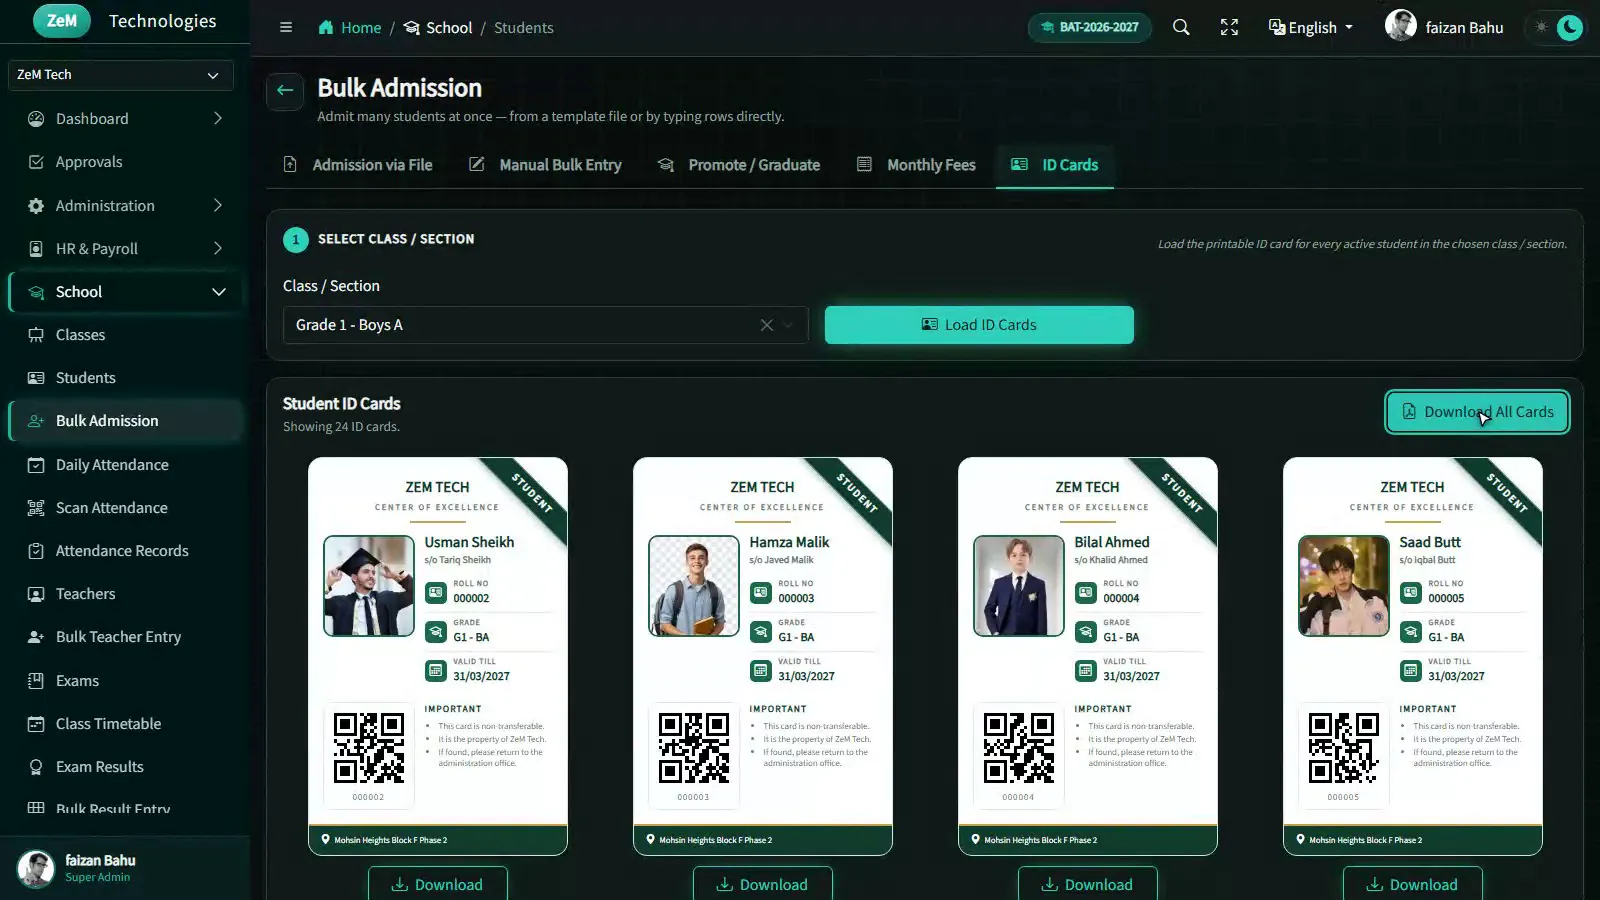Click ZeM logo in sidebar header
This screenshot has height=900, width=1600.
(61, 21)
